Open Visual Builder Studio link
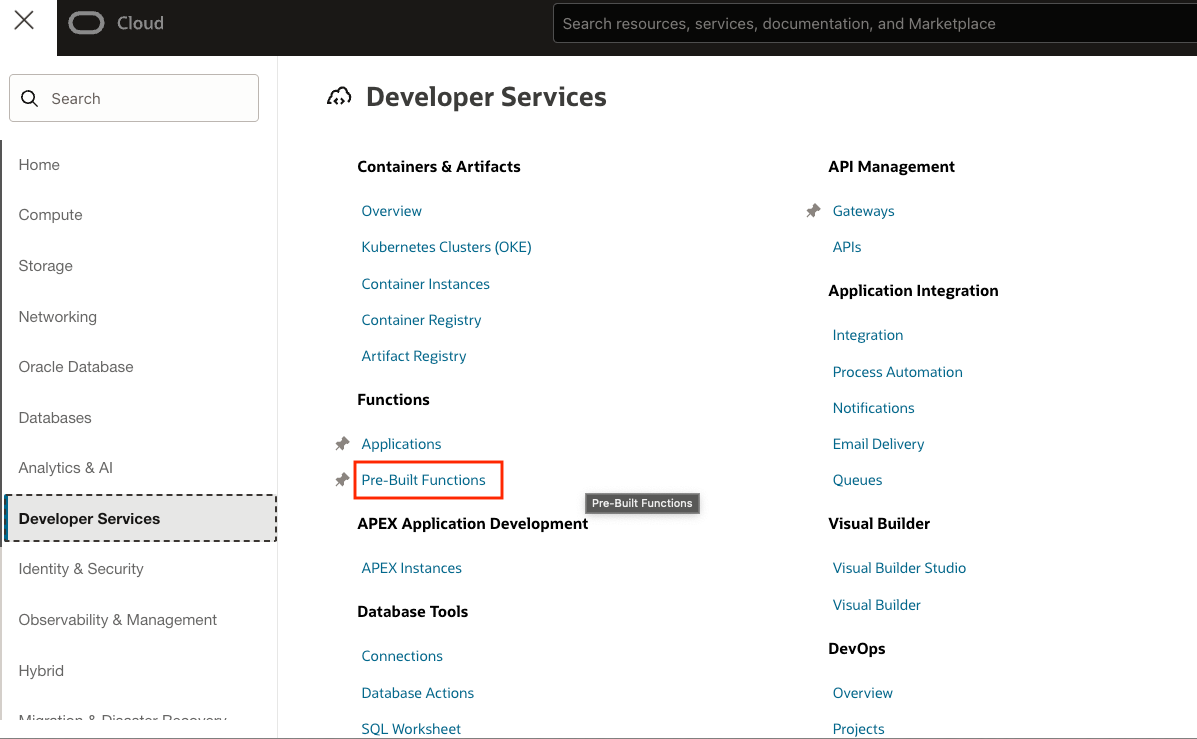The height and width of the screenshot is (739, 1197). click(x=899, y=568)
